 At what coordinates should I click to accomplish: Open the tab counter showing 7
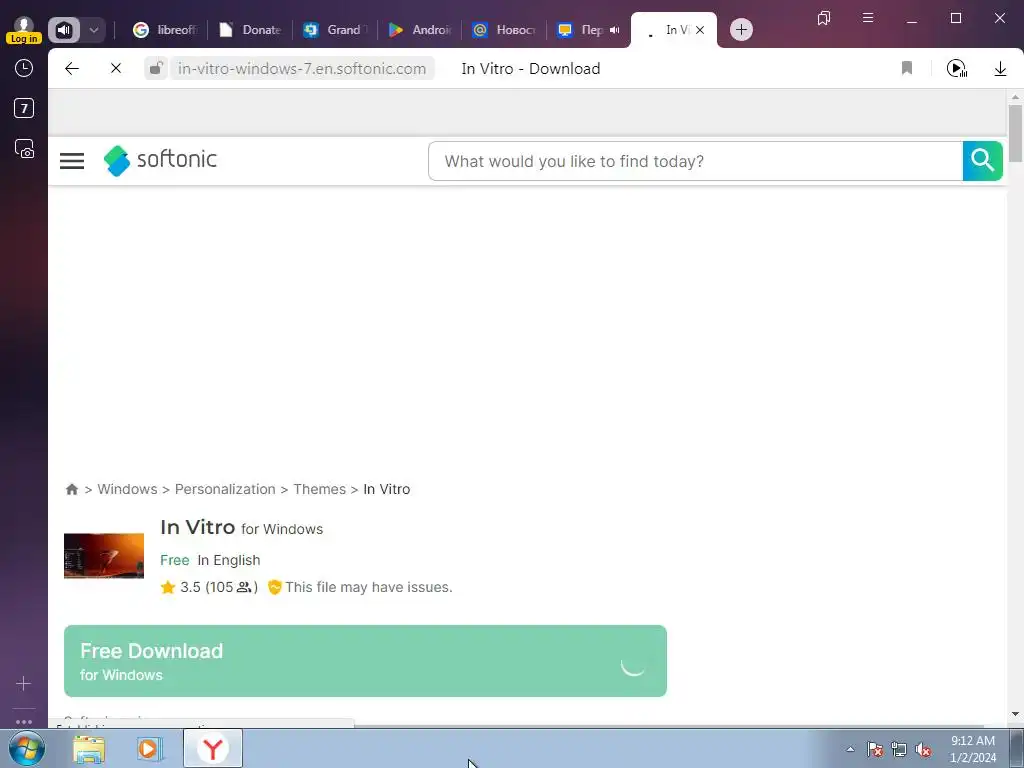coord(24,108)
